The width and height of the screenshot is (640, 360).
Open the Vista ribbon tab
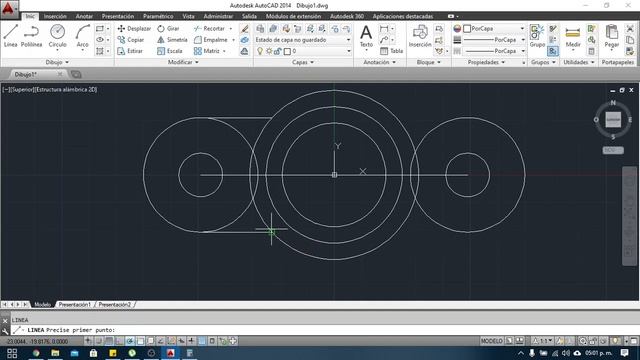pyautogui.click(x=188, y=16)
